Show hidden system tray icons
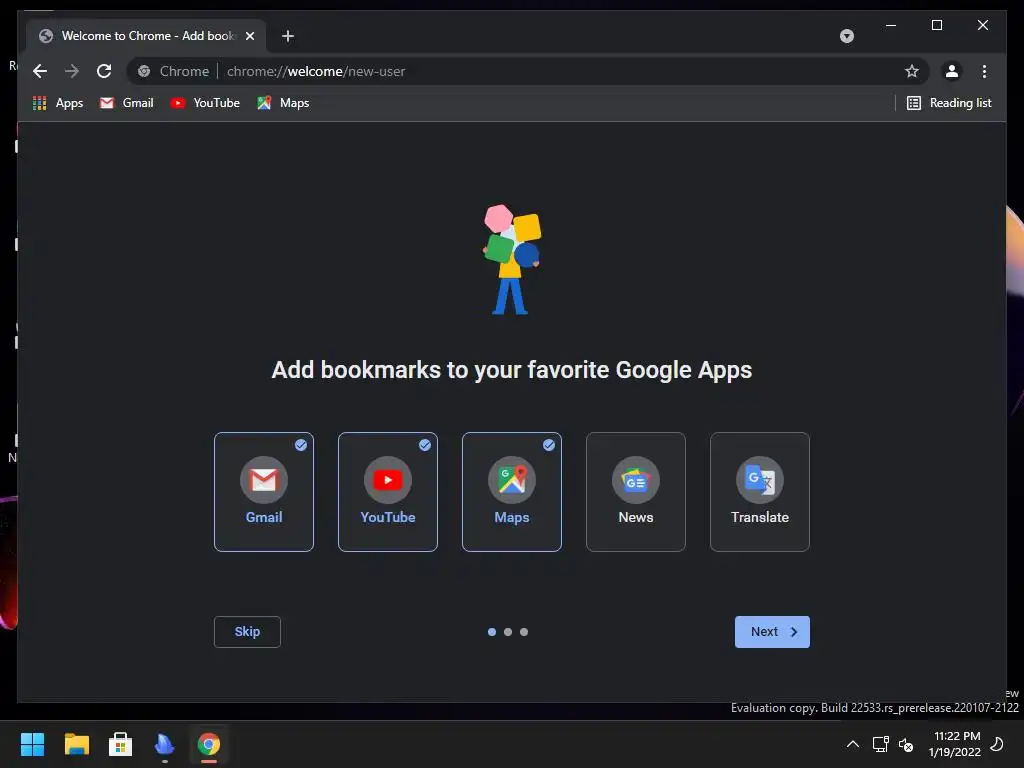 pos(853,744)
